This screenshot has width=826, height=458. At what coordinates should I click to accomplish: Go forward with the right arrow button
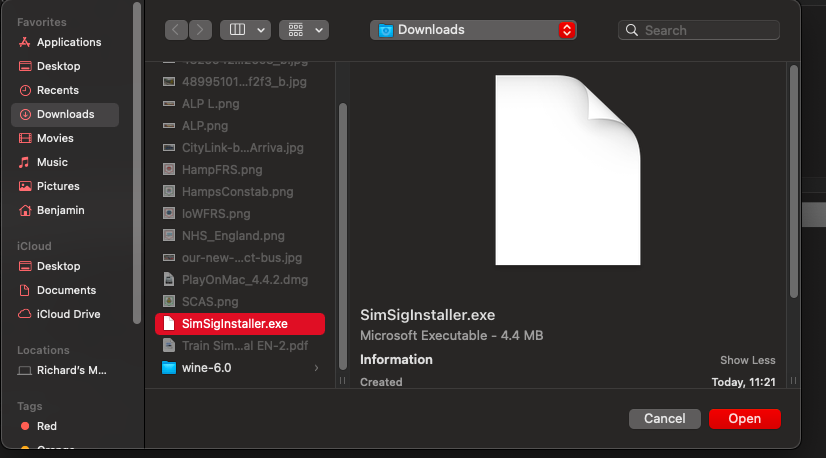[200, 30]
